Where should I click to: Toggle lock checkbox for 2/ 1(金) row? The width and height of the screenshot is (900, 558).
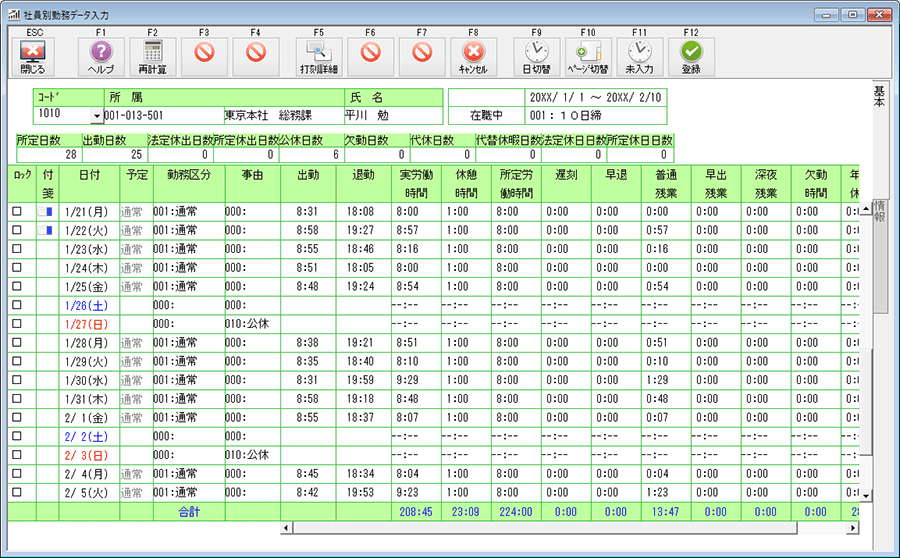(17, 417)
